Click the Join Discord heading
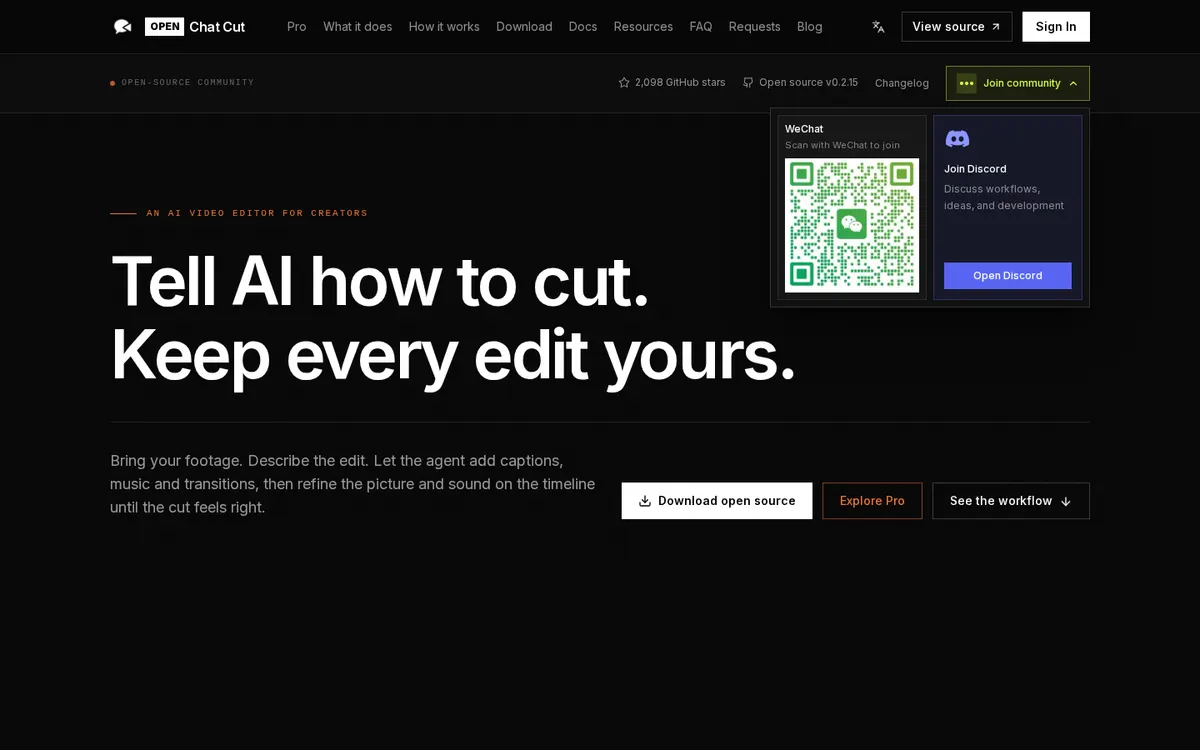Screen dimensions: 1200x750 975,169
